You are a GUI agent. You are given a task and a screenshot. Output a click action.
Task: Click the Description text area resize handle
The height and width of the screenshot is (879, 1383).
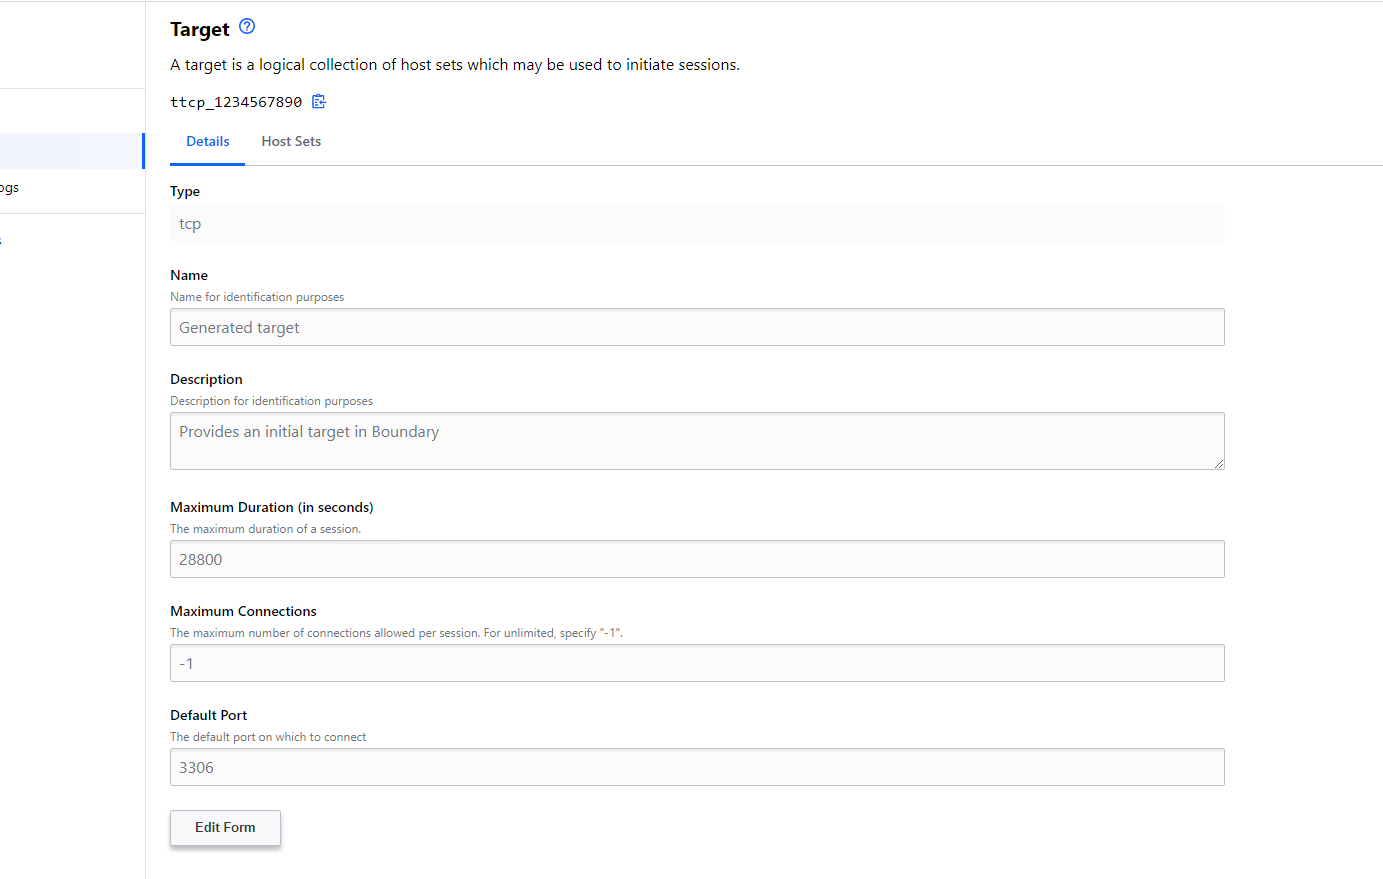click(1218, 463)
